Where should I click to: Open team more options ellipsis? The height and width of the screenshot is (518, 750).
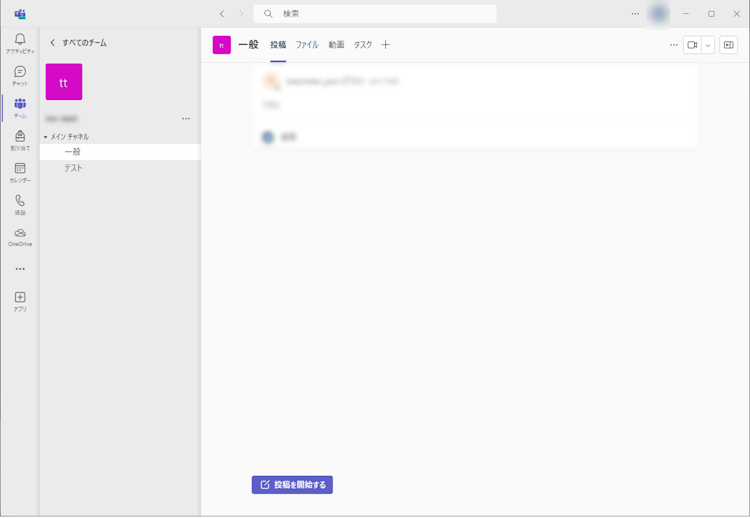tap(186, 119)
